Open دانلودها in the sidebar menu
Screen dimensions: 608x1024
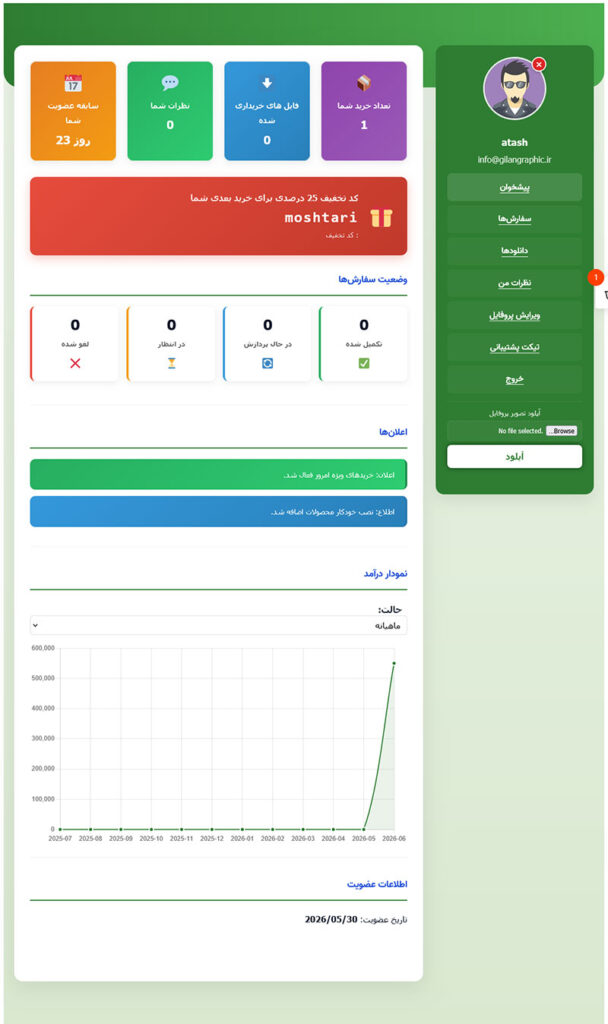[x=515, y=251]
